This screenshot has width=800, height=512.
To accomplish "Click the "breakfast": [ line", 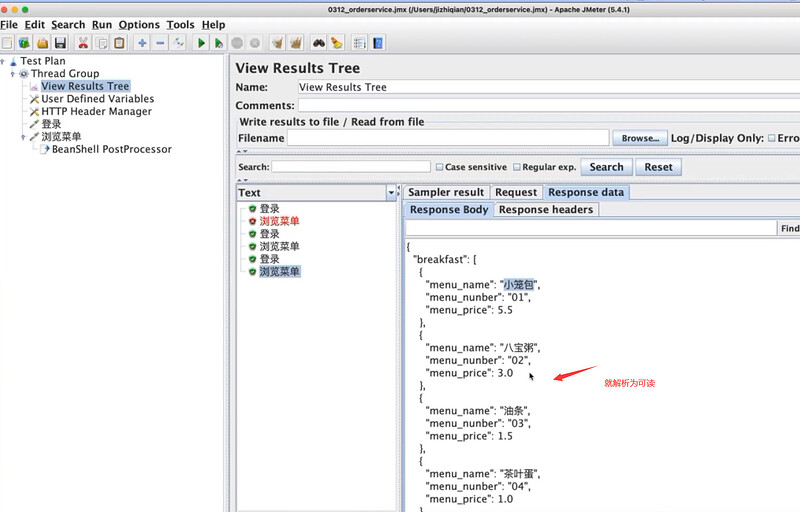I will [x=444, y=260].
